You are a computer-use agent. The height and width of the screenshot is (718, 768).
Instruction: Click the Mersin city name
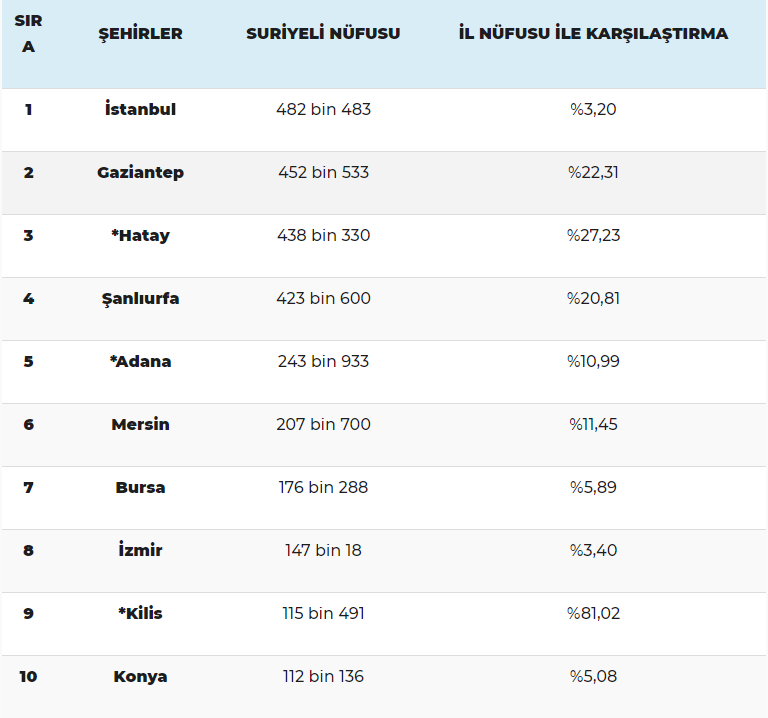pos(140,424)
